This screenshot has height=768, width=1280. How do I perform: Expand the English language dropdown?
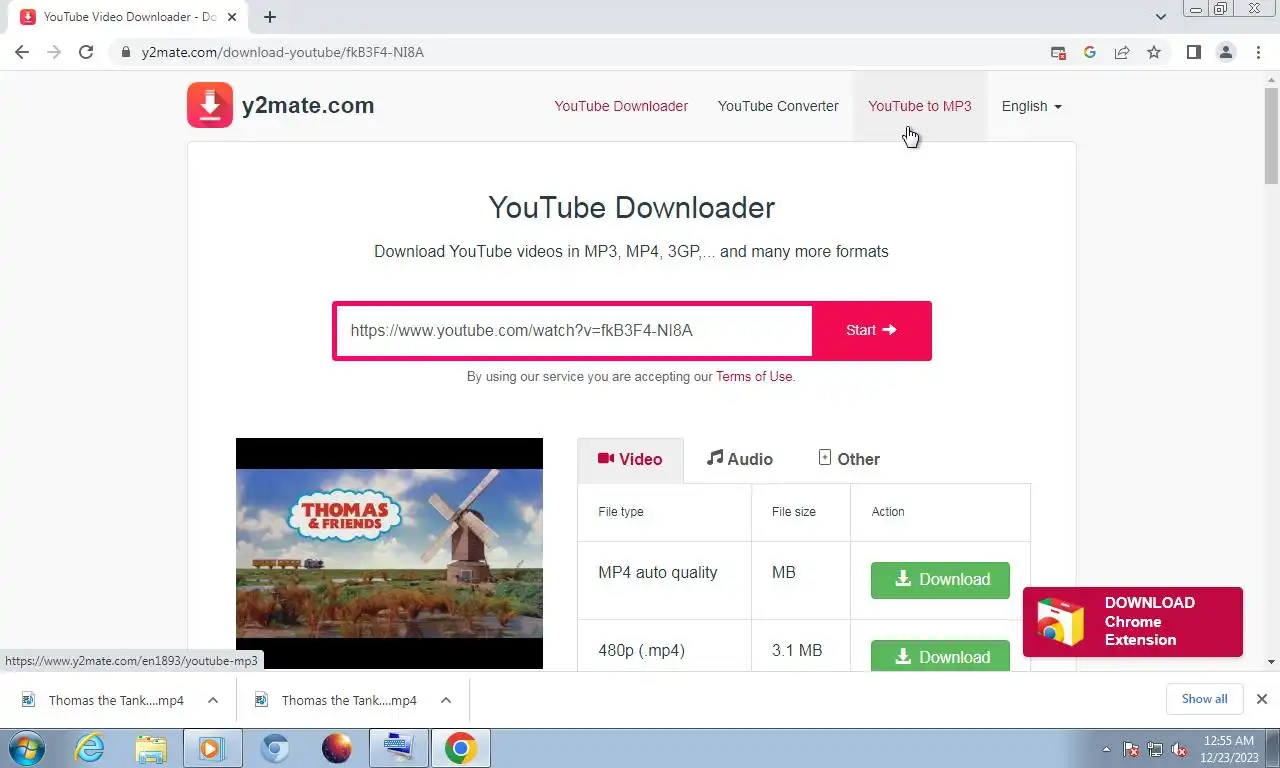click(1031, 106)
